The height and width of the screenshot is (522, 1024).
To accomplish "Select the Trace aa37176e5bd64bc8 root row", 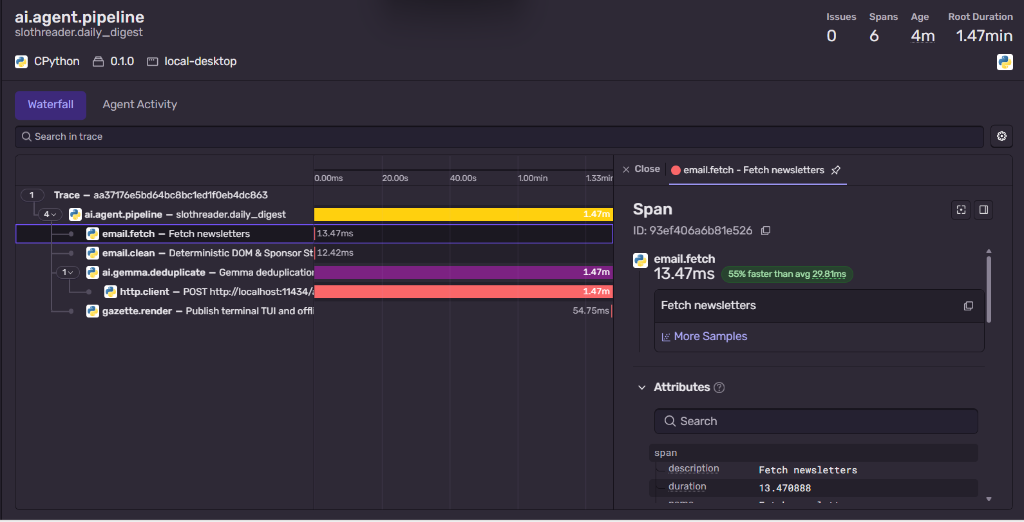I will point(313,195).
